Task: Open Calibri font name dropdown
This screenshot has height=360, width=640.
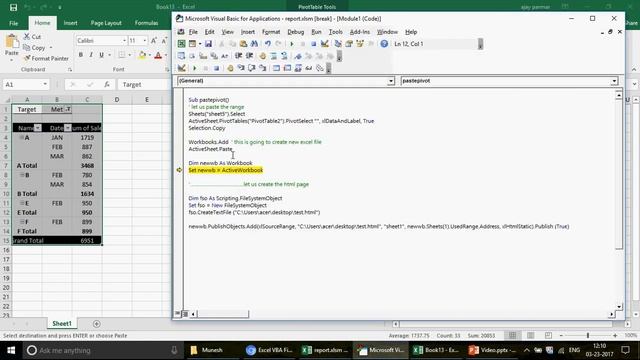Action: (x=124, y=40)
